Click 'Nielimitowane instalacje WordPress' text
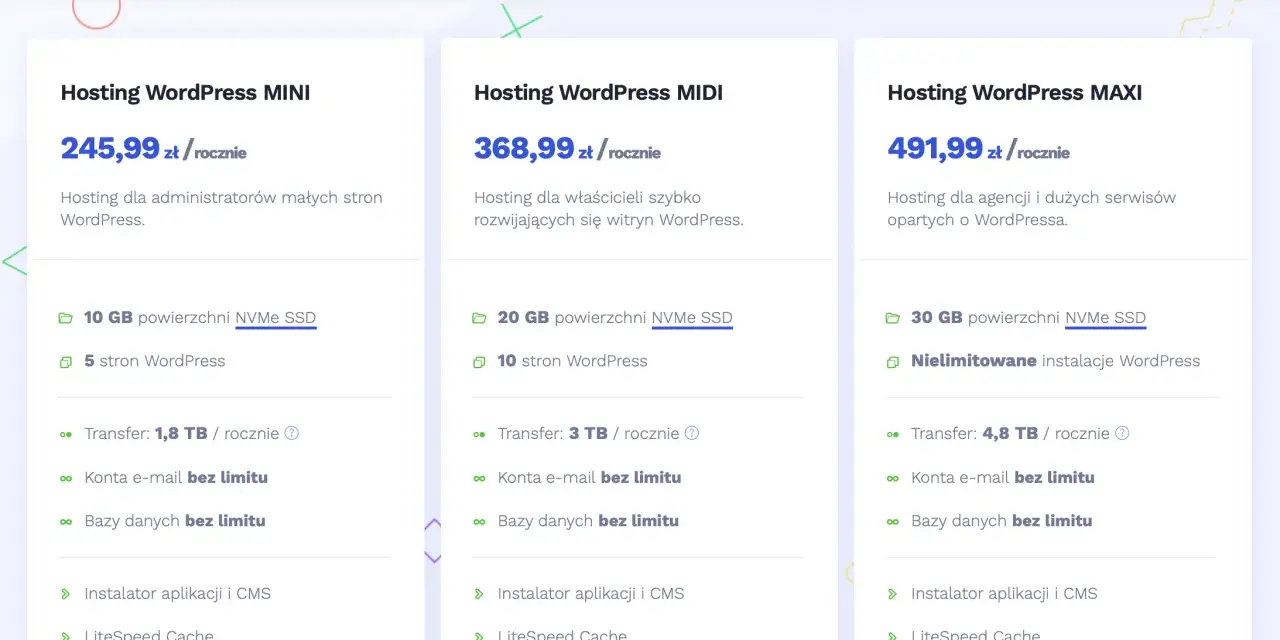 [1055, 361]
